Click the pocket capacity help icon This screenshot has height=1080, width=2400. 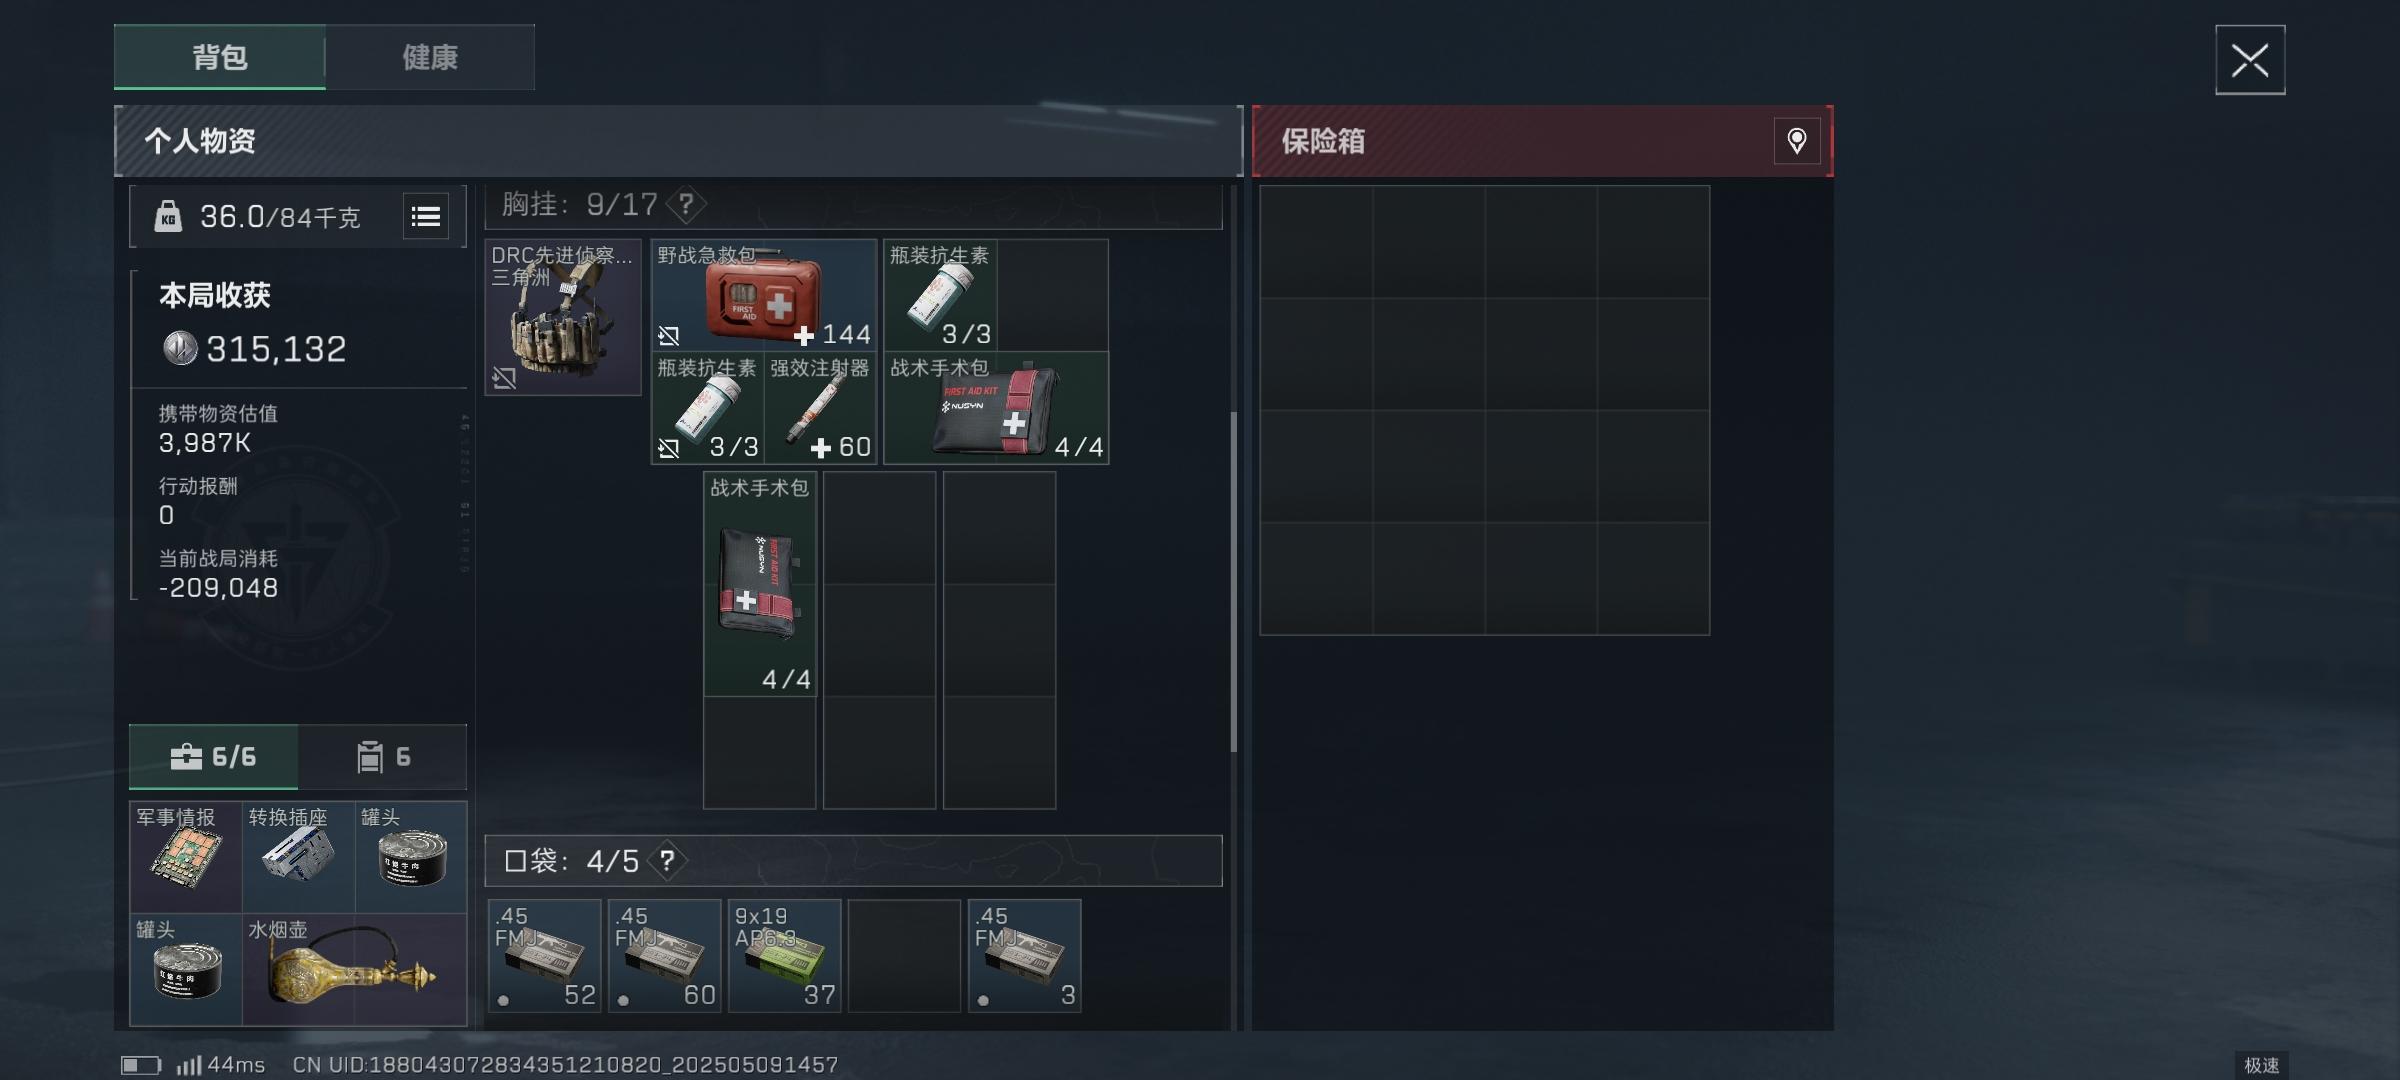pos(667,861)
